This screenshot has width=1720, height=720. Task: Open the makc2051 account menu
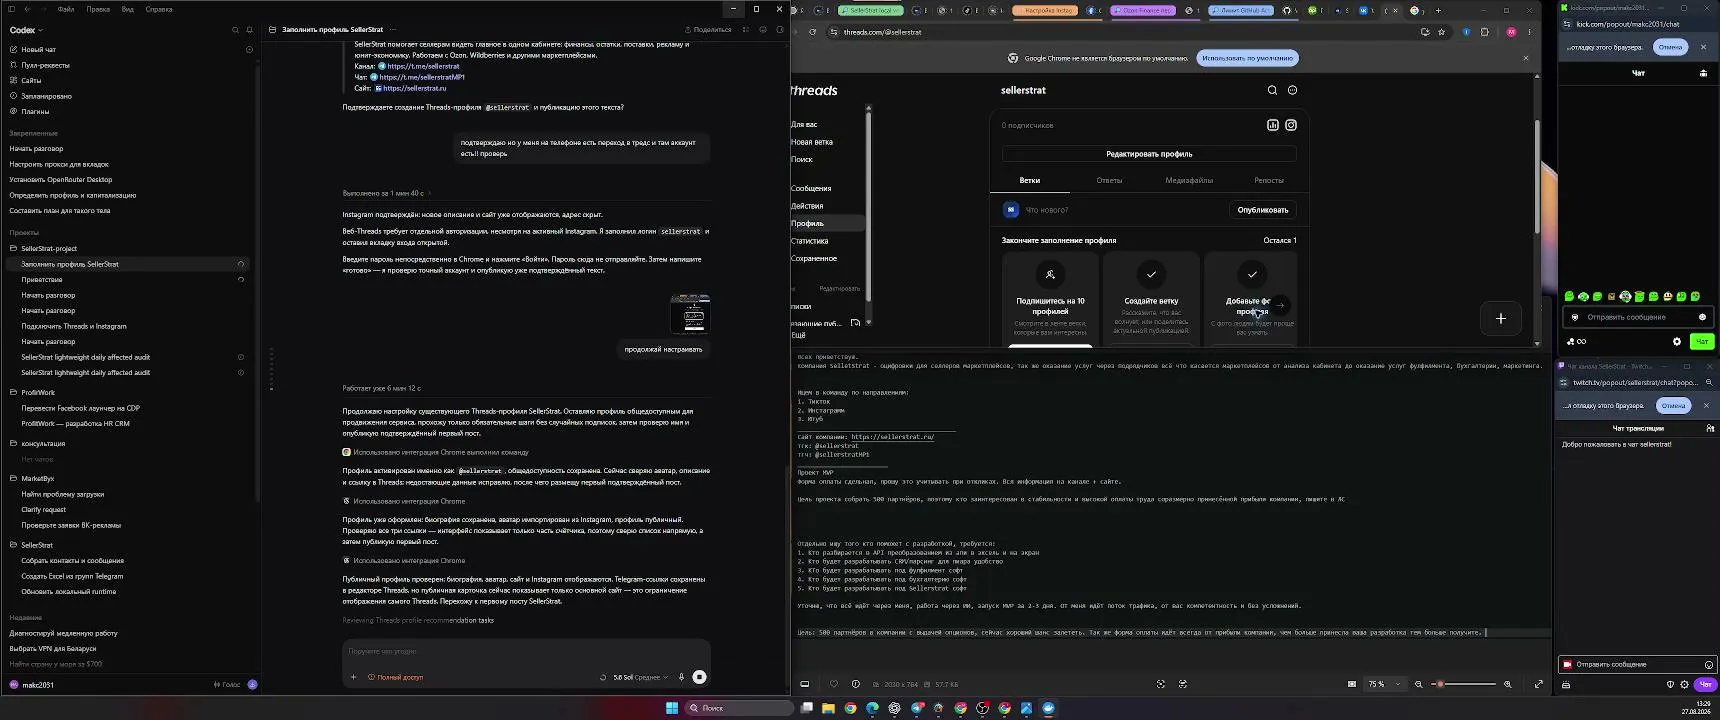32,685
